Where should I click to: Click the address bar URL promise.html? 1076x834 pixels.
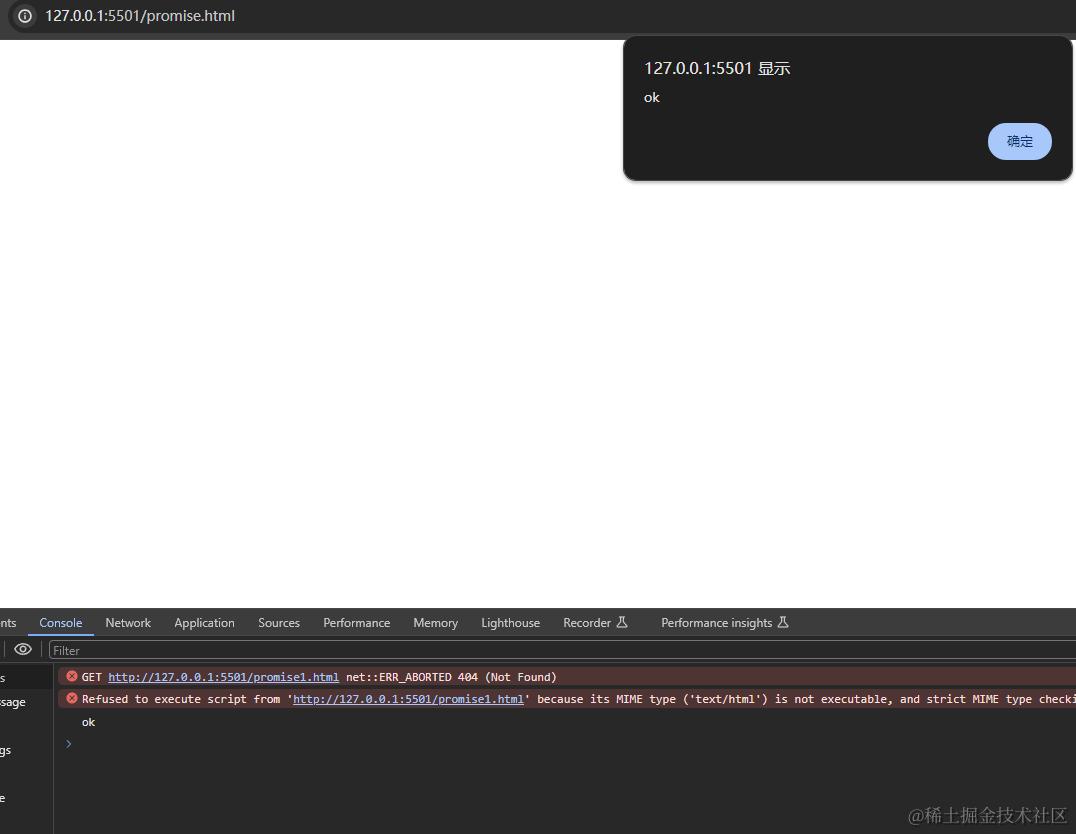(140, 16)
